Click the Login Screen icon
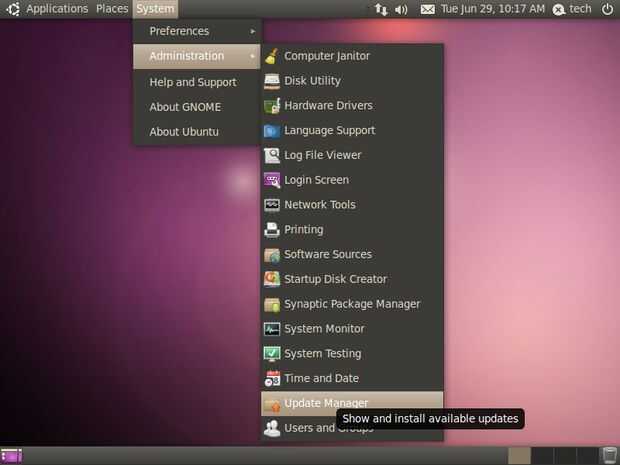Screen dimensions: 620x465 pyautogui.click(x=272, y=180)
